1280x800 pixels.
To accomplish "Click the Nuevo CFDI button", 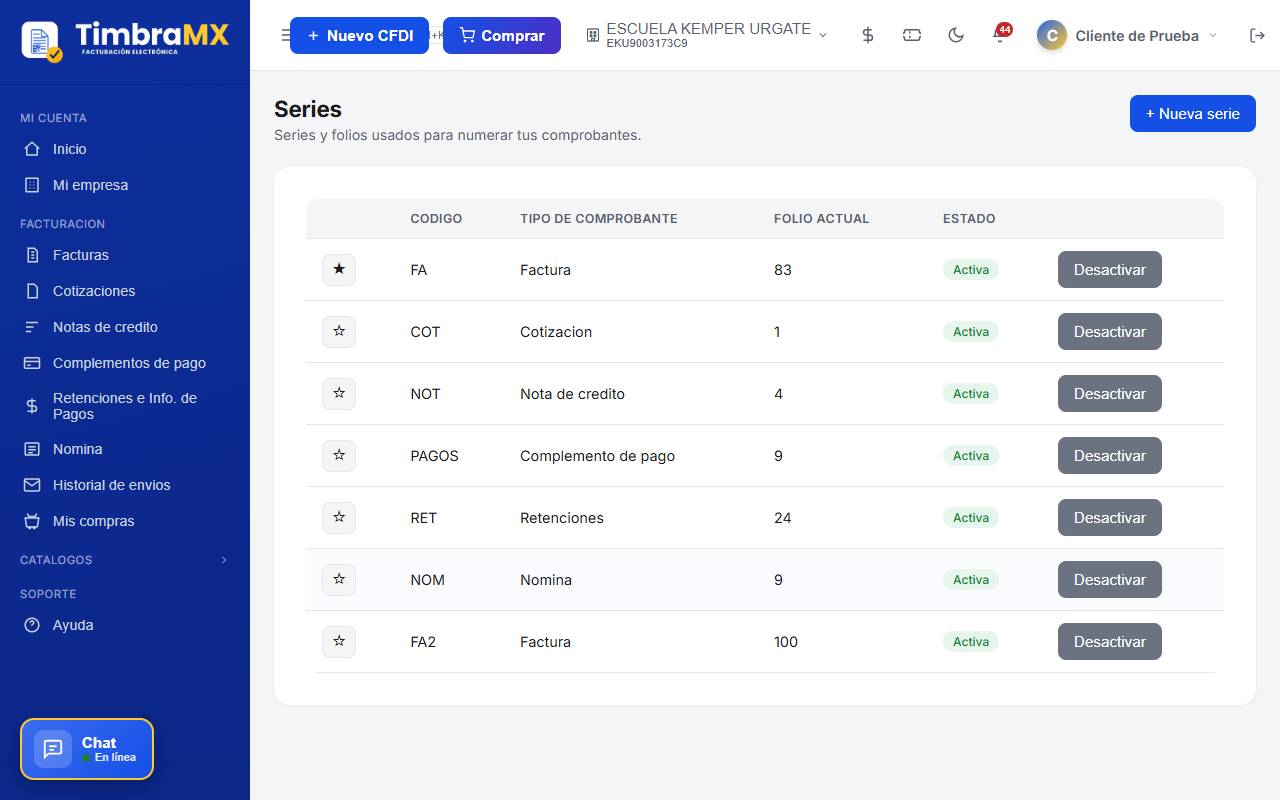I will tap(359, 35).
